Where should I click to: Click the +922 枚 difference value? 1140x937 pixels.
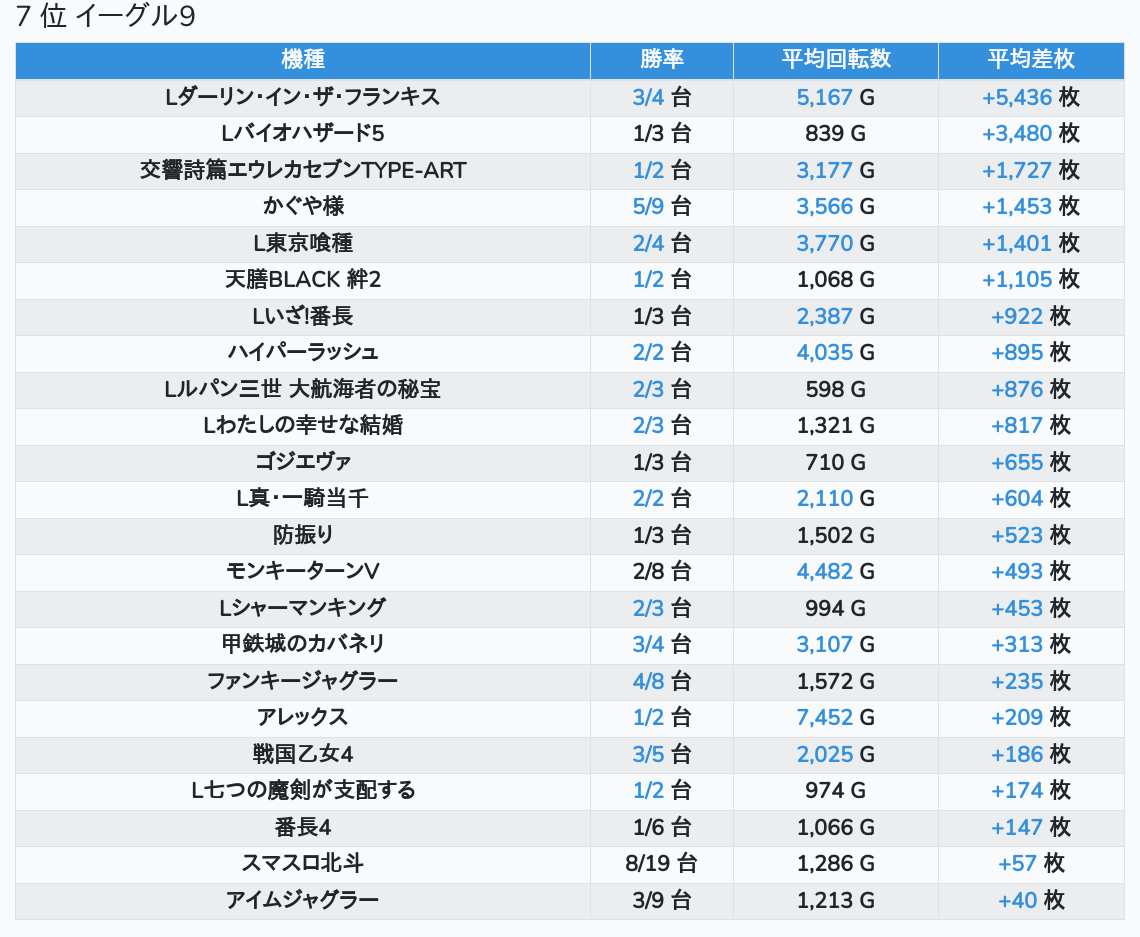1031,316
